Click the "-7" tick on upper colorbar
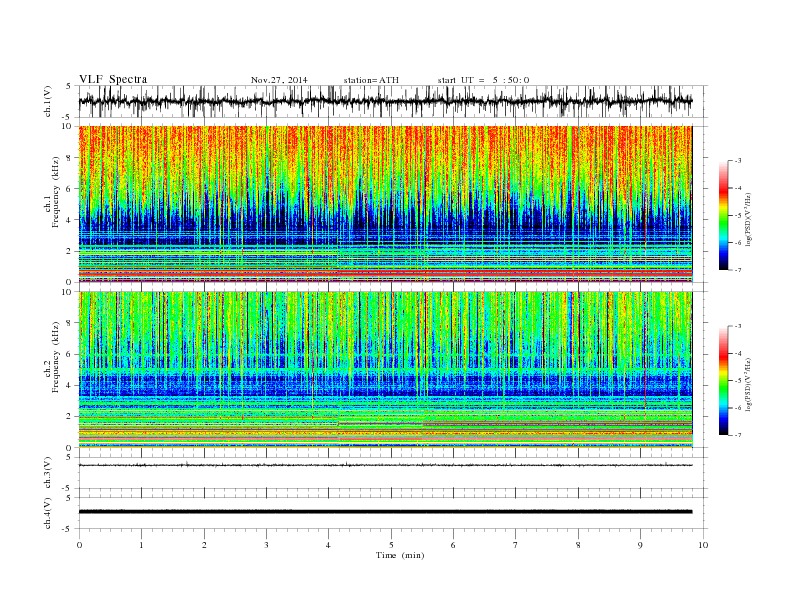The width and height of the screenshot is (792, 612). pyautogui.click(x=738, y=270)
